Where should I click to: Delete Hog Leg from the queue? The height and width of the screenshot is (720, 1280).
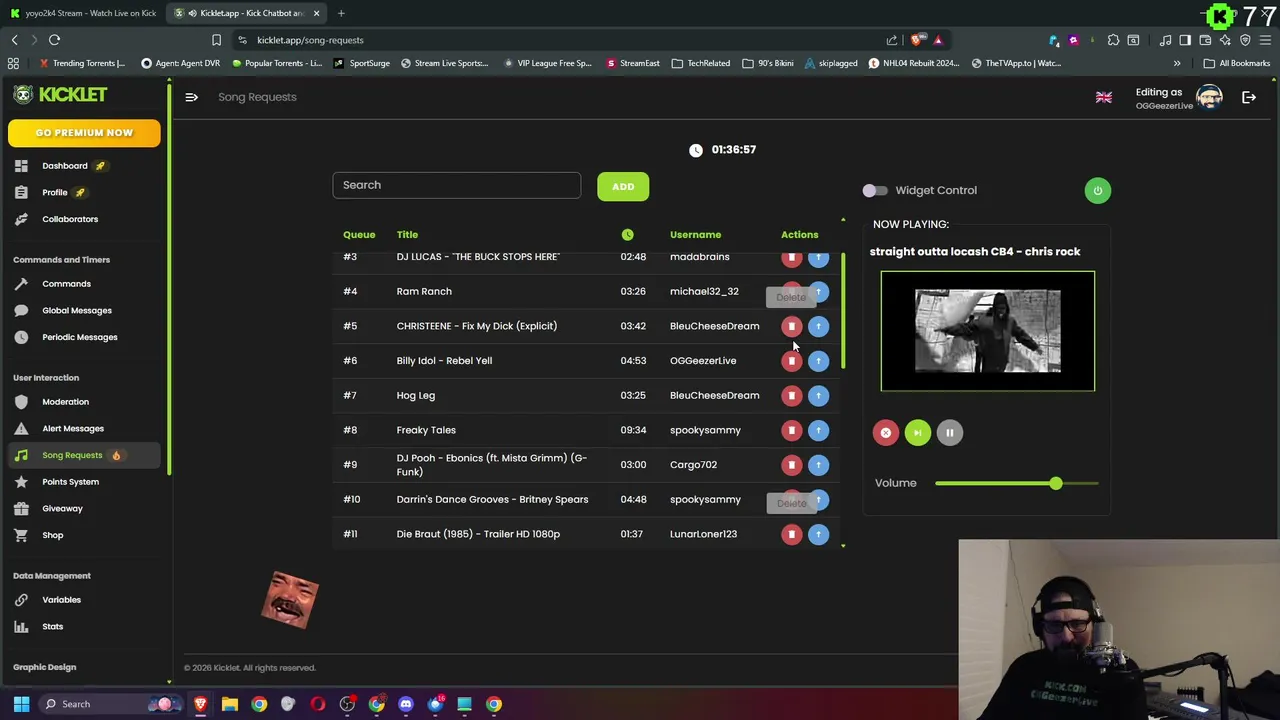(x=791, y=396)
